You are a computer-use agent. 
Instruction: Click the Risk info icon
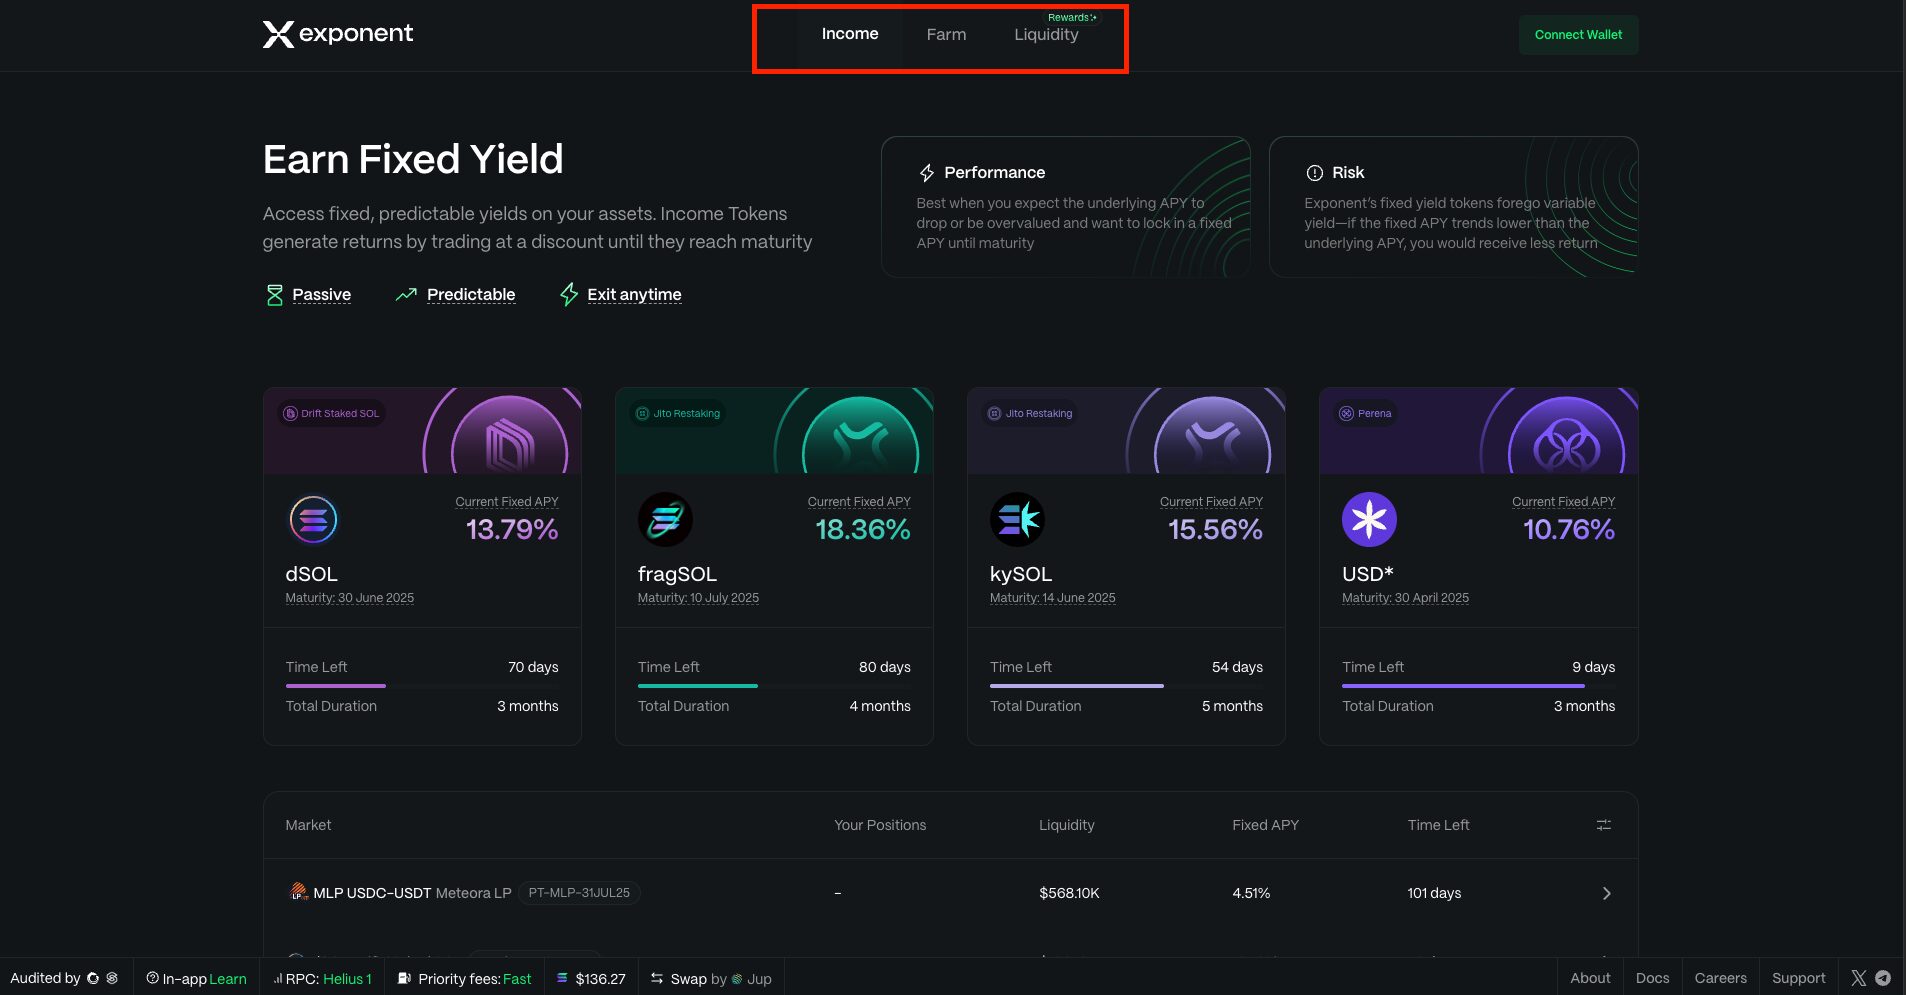tap(1314, 173)
